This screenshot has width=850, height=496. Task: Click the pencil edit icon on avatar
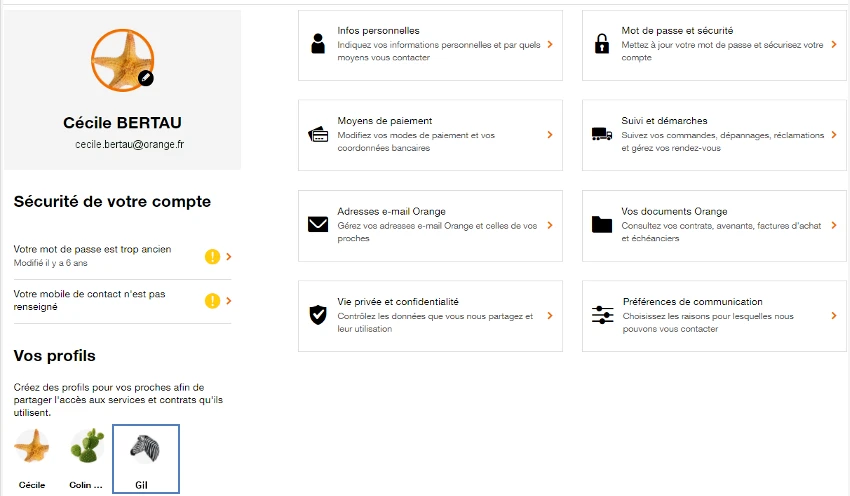tap(145, 78)
